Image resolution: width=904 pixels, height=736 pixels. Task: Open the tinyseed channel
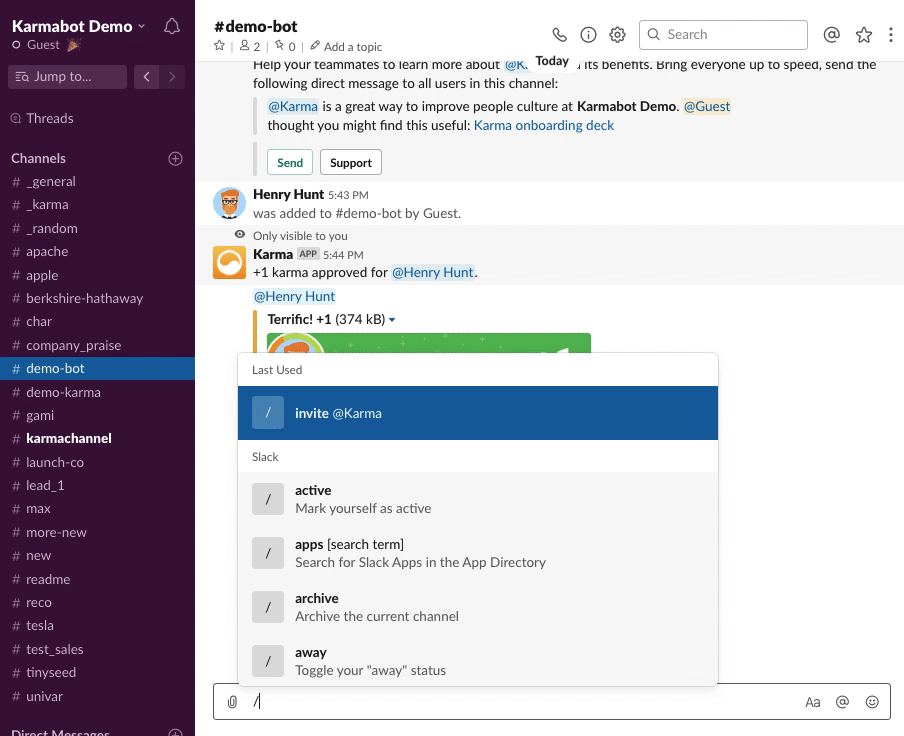pyautogui.click(x=51, y=673)
